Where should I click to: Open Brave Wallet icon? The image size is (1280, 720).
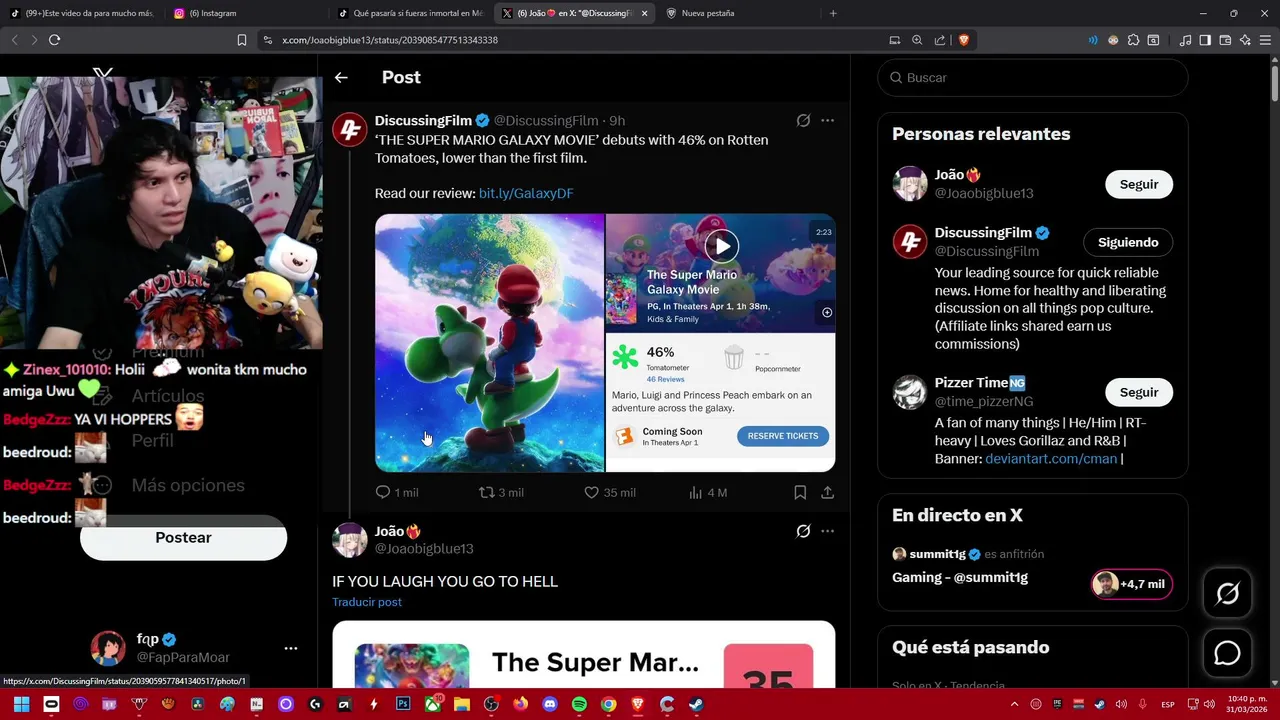point(1225,40)
